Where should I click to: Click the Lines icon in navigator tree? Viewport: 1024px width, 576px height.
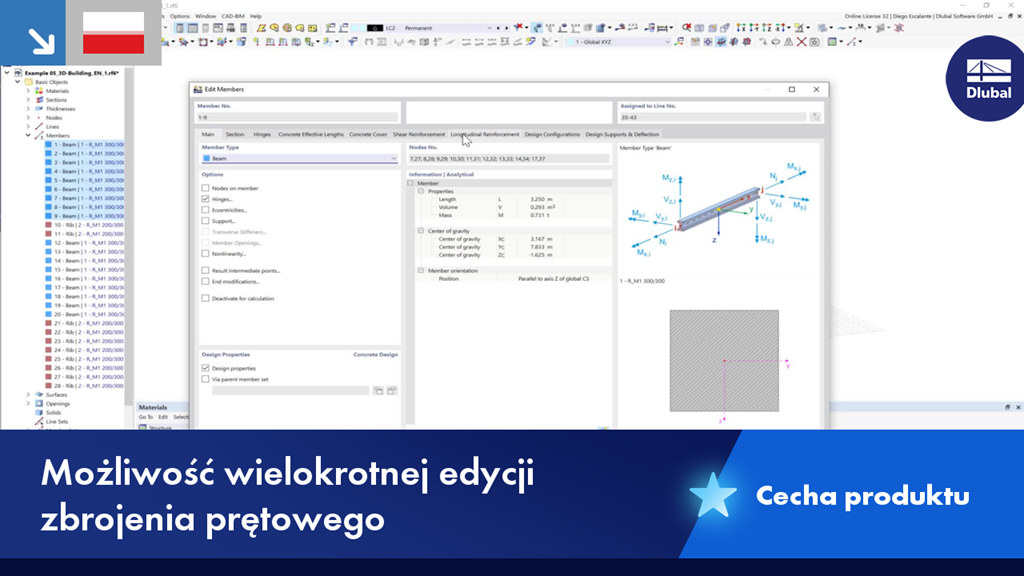coord(39,127)
